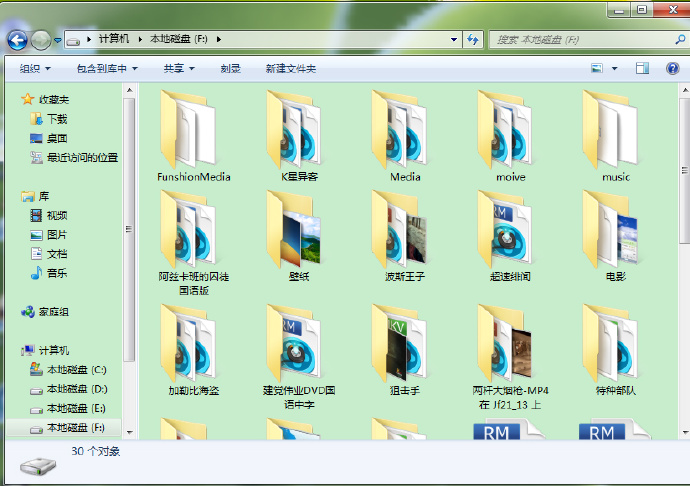Click the 30 个对象 status text
The width and height of the screenshot is (690, 486).
coord(95,451)
